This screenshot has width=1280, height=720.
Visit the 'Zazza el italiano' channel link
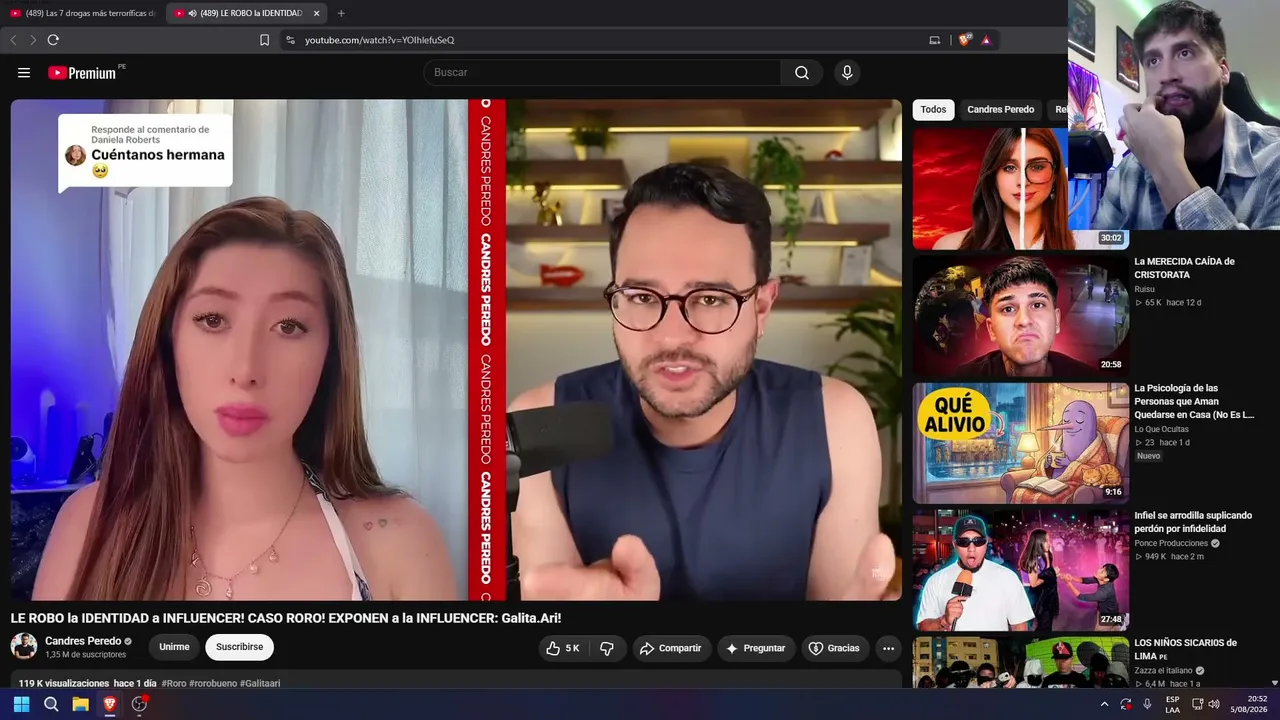click(x=1163, y=670)
